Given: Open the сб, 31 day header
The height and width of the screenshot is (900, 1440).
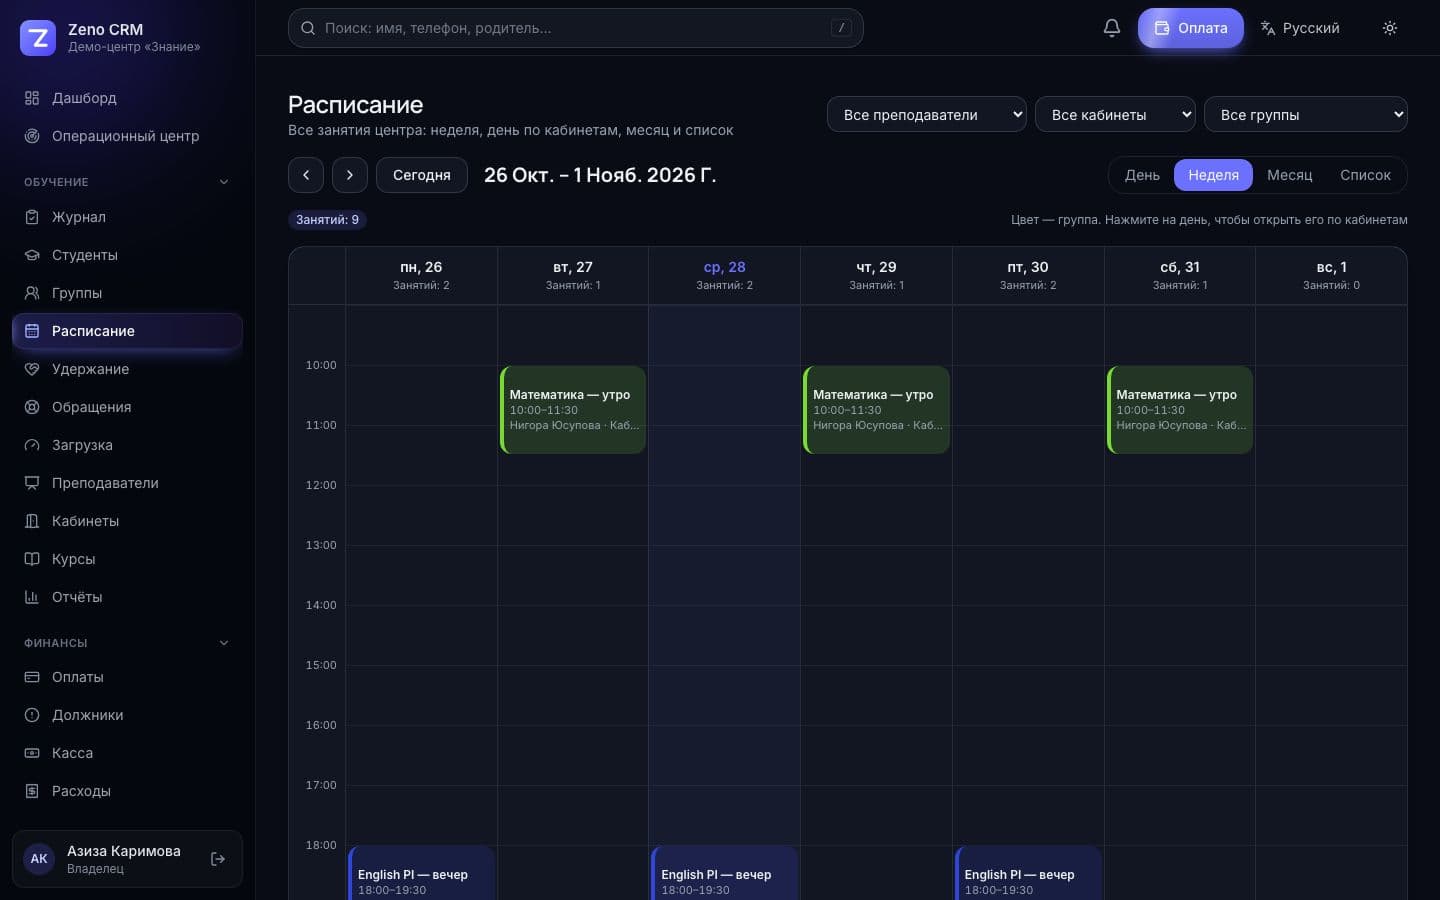Looking at the screenshot, I should pyautogui.click(x=1180, y=275).
